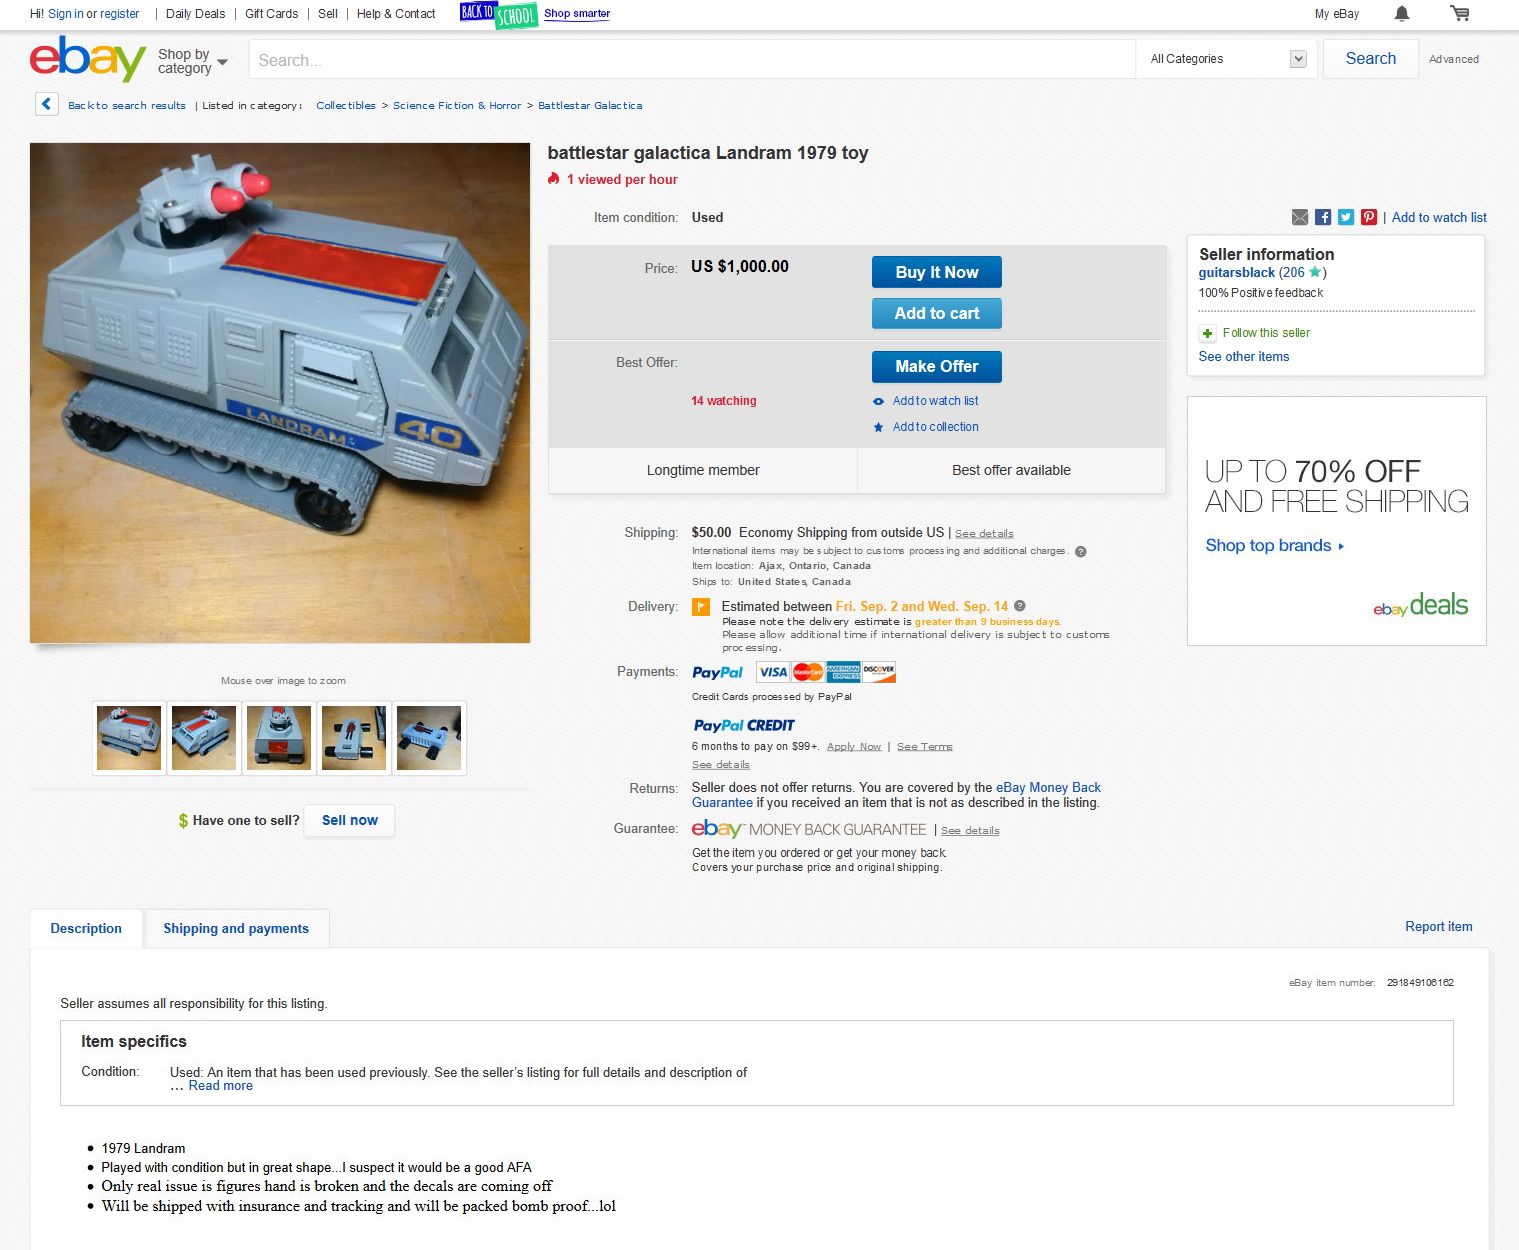Share listing on Facebook icon
Viewport: 1519px width, 1250px height.
click(1323, 217)
